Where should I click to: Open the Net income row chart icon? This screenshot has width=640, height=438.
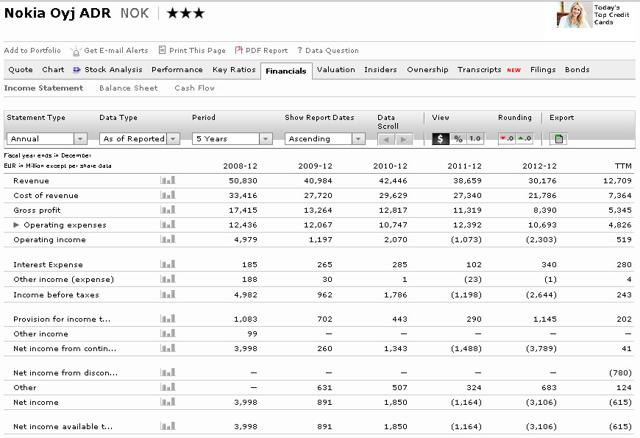pos(168,402)
